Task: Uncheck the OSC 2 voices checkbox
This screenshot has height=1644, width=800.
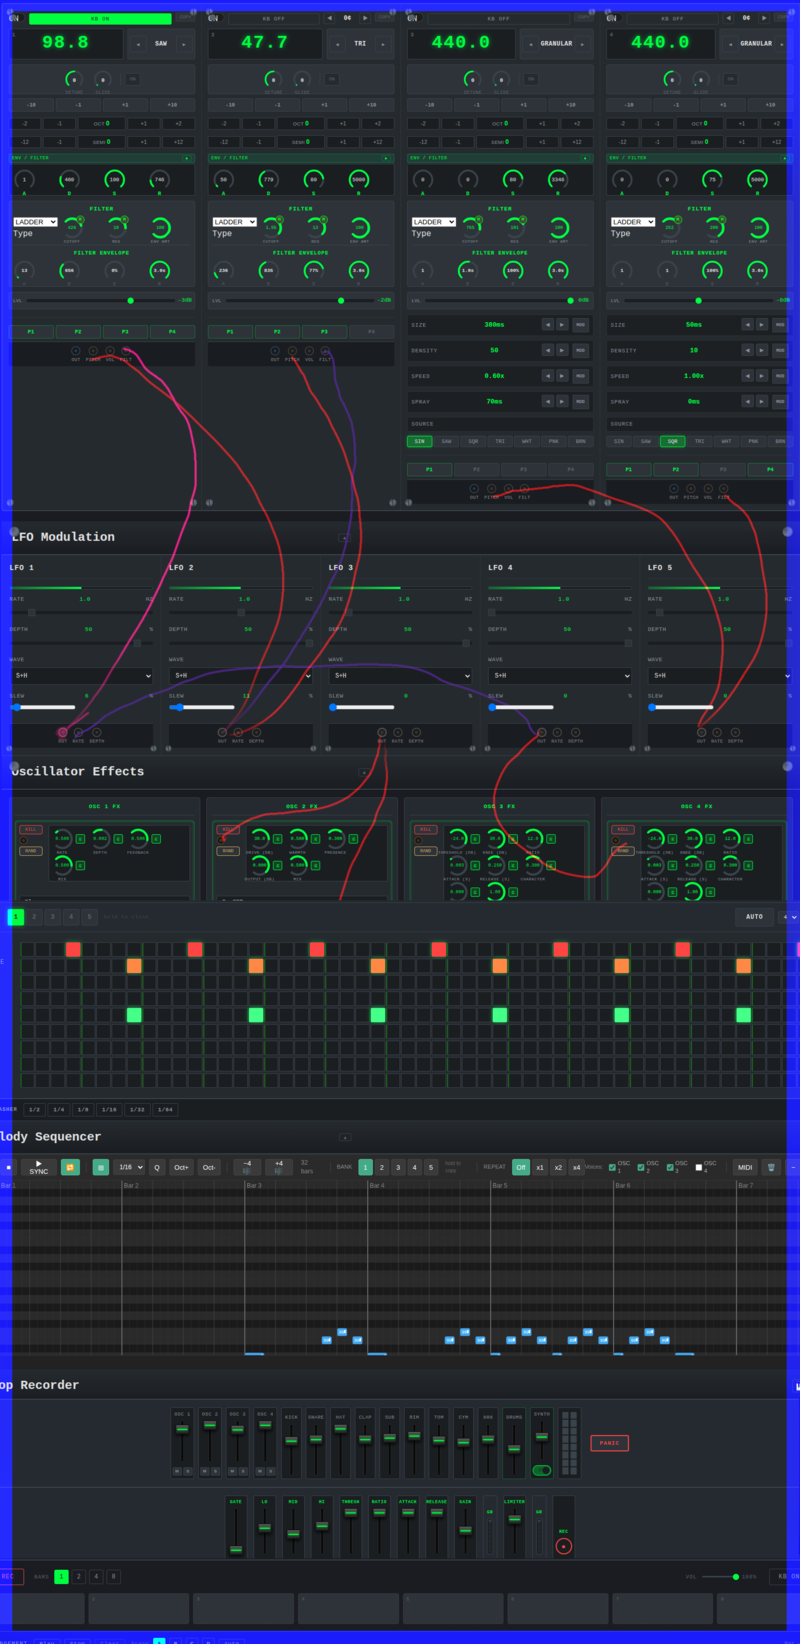Action: tap(641, 1167)
